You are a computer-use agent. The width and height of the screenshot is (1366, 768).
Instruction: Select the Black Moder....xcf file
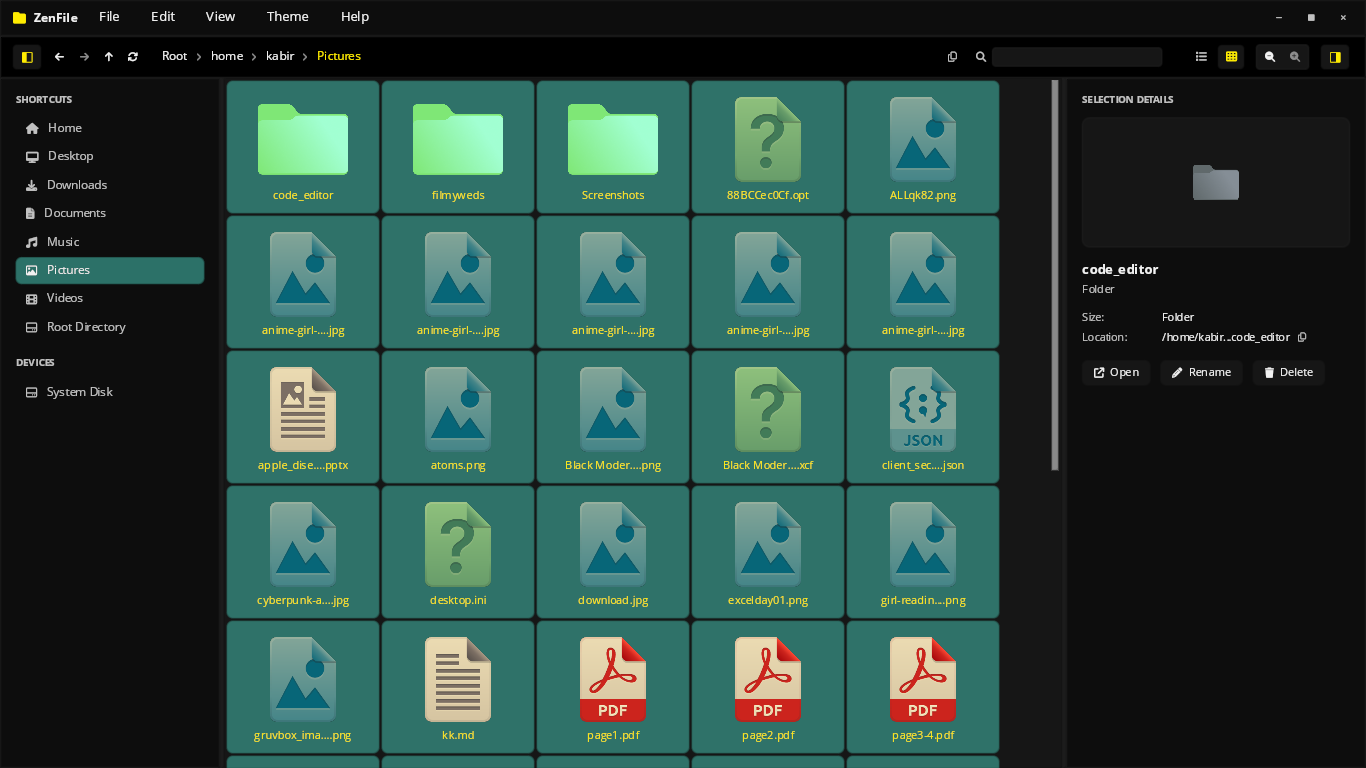[768, 417]
